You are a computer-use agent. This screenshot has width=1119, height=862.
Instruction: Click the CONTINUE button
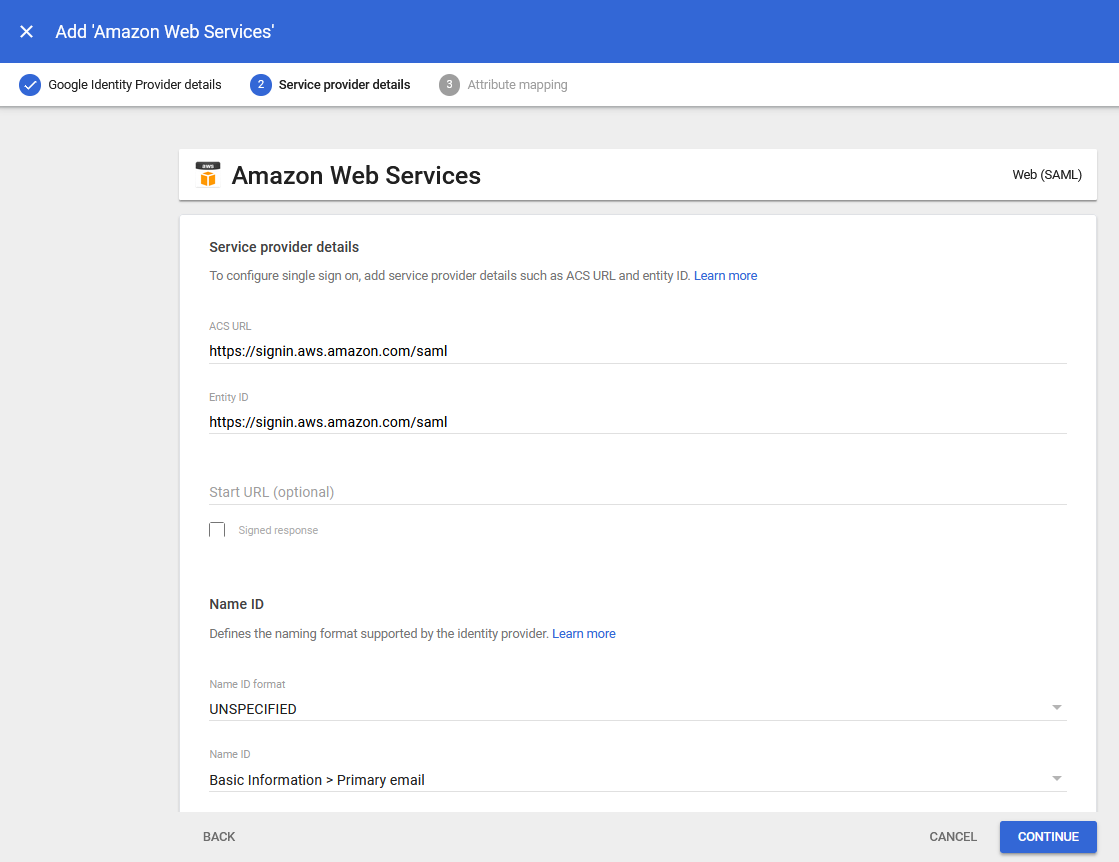(x=1048, y=837)
